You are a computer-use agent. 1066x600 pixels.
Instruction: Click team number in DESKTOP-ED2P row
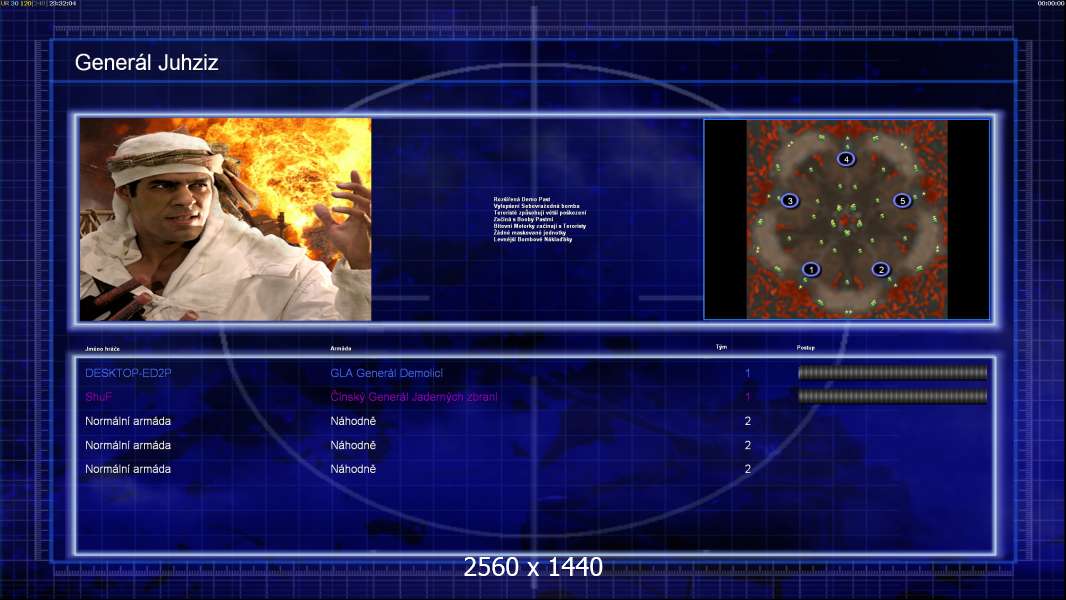tap(747, 373)
